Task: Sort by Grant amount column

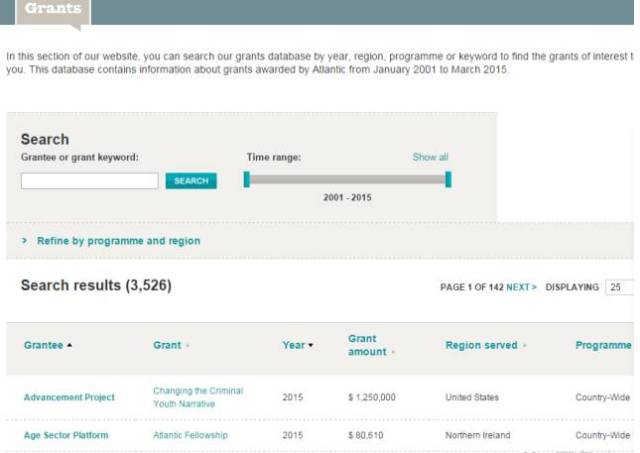Action: click(367, 345)
